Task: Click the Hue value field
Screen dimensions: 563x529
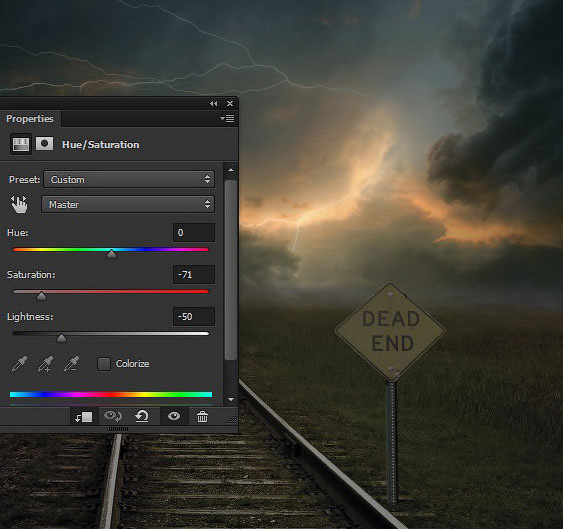Action: [x=194, y=233]
